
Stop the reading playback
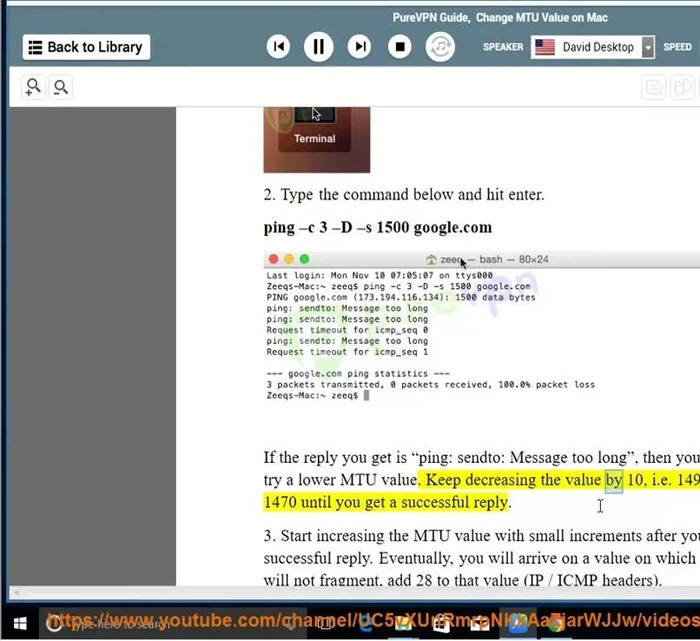399,47
